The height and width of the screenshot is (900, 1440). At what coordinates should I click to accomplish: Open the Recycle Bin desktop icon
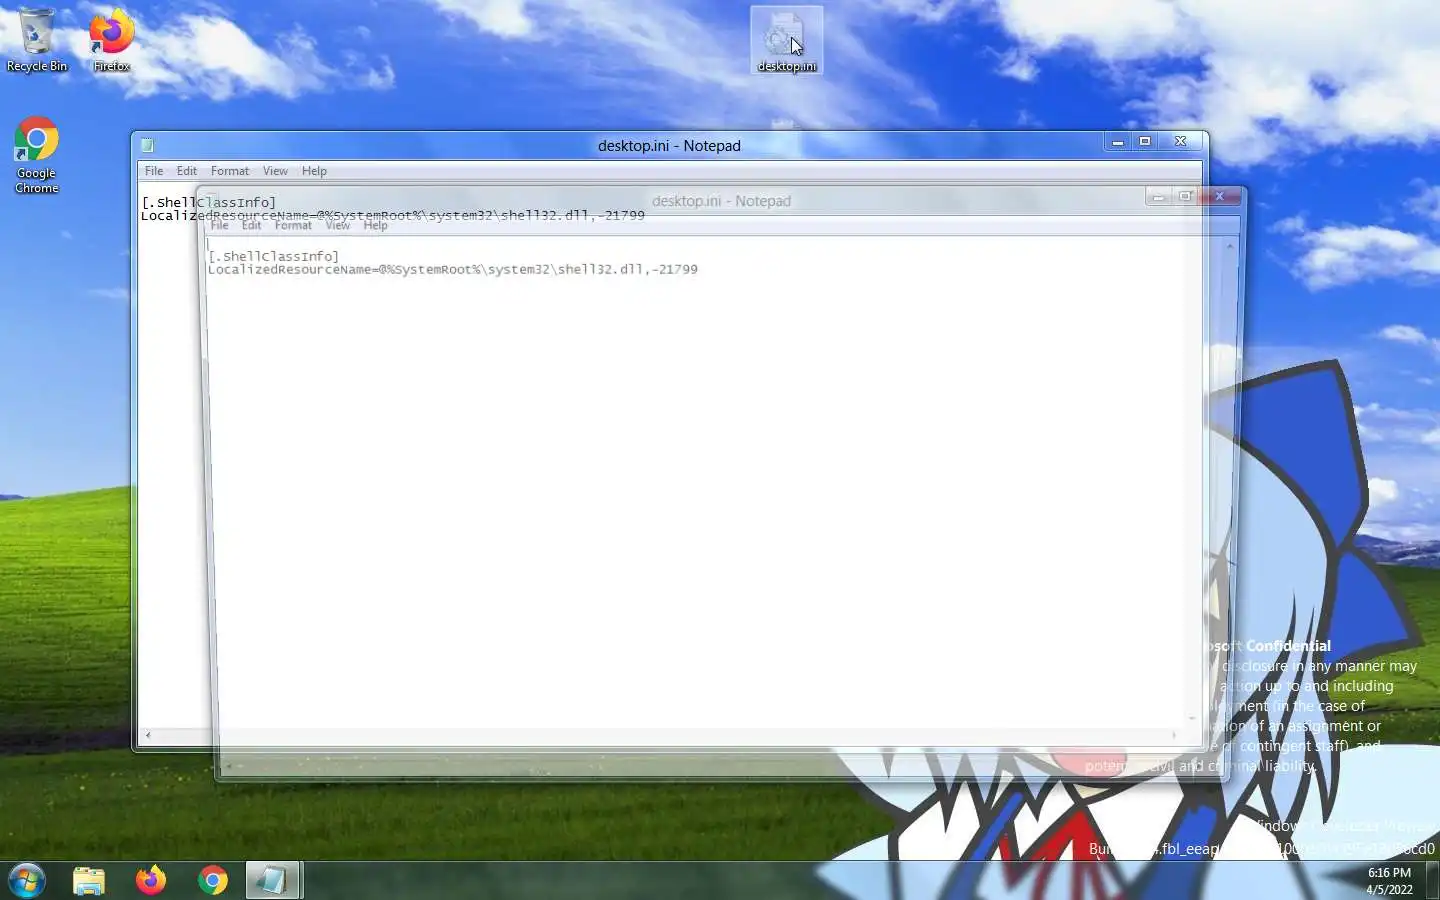click(37, 40)
